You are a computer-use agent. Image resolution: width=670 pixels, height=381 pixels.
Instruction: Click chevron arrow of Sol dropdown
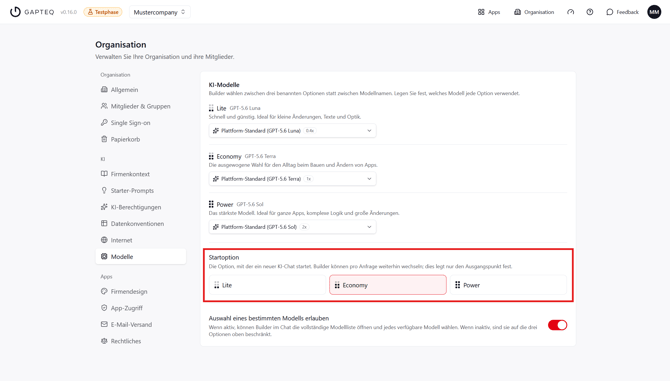tap(369, 227)
